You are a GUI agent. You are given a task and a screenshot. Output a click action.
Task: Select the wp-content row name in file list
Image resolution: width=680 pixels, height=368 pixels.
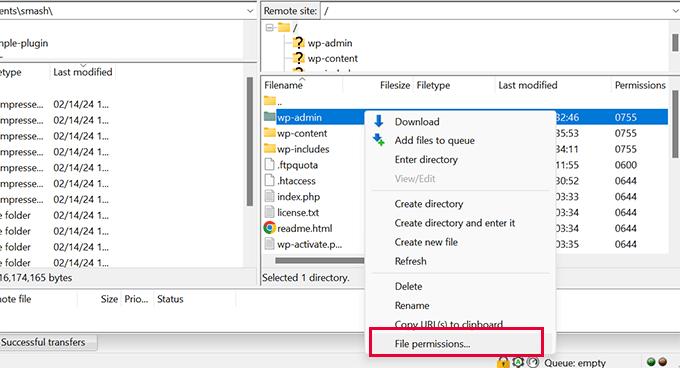pos(302,133)
